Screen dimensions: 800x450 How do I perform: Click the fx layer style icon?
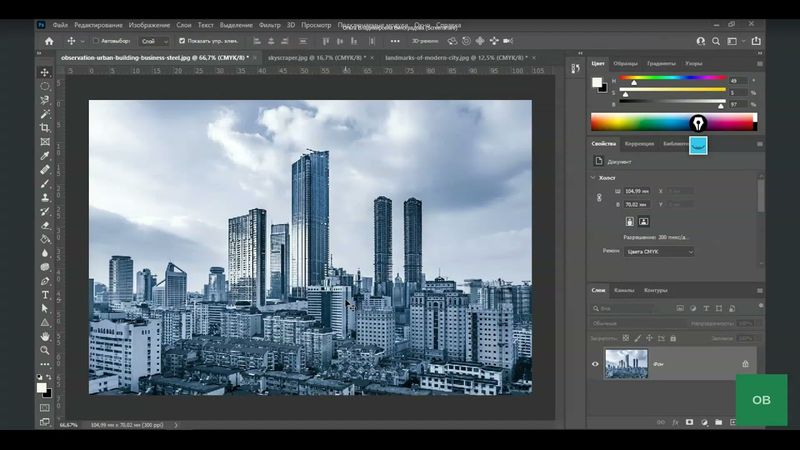(675, 422)
